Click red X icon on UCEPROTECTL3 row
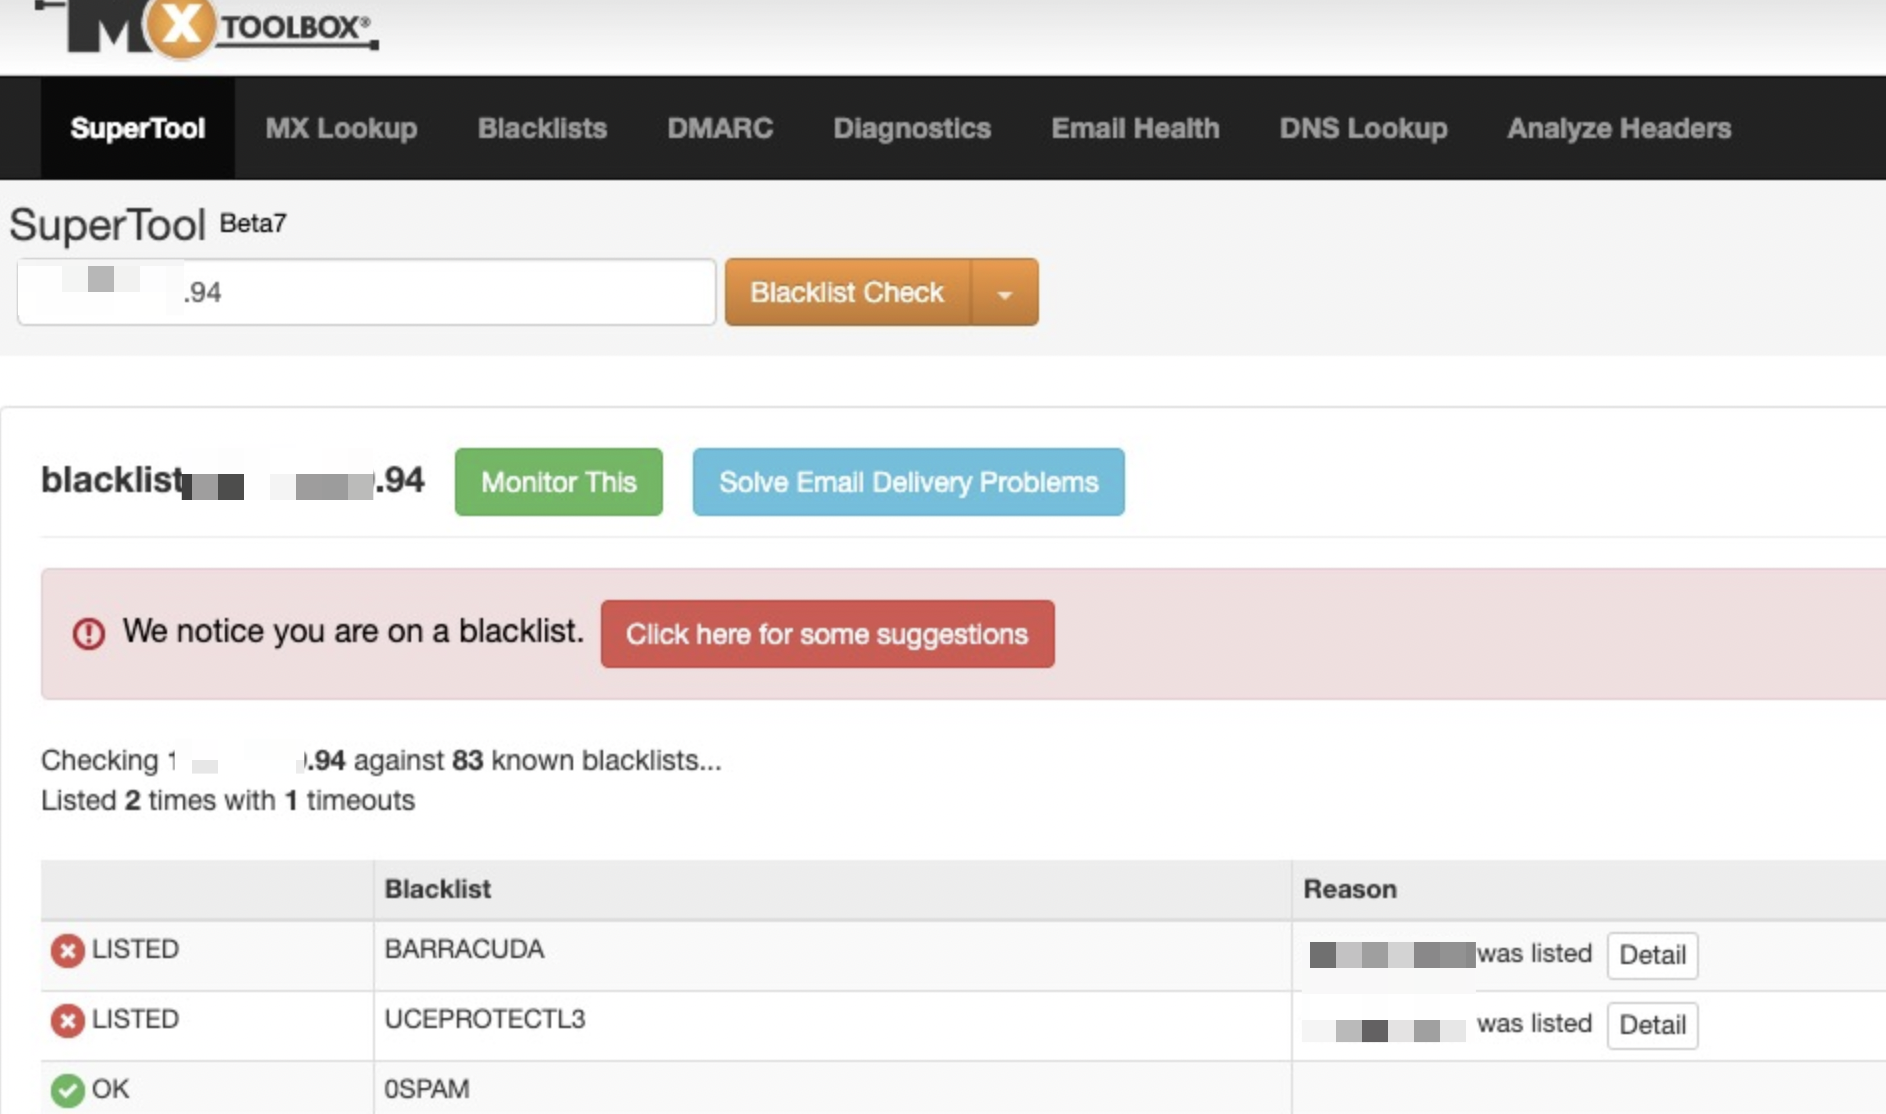Viewport: 1886px width, 1114px height. (67, 1020)
